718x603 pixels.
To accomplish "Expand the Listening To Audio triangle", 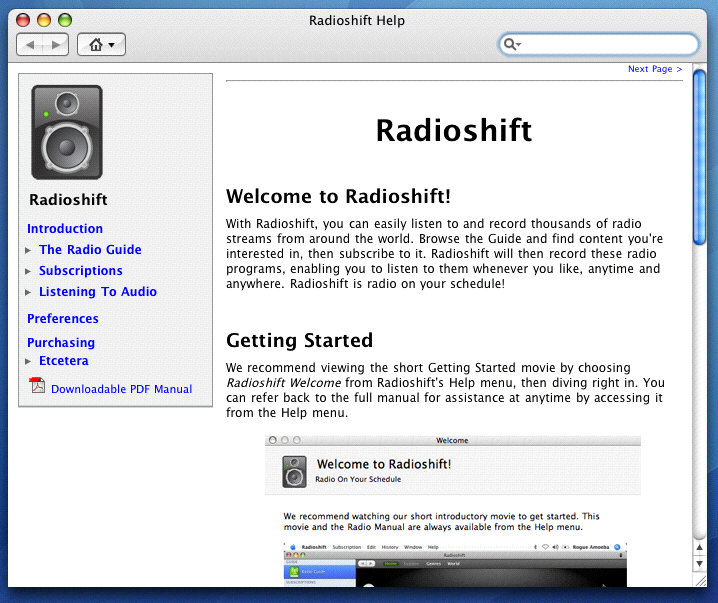I will pos(28,293).
